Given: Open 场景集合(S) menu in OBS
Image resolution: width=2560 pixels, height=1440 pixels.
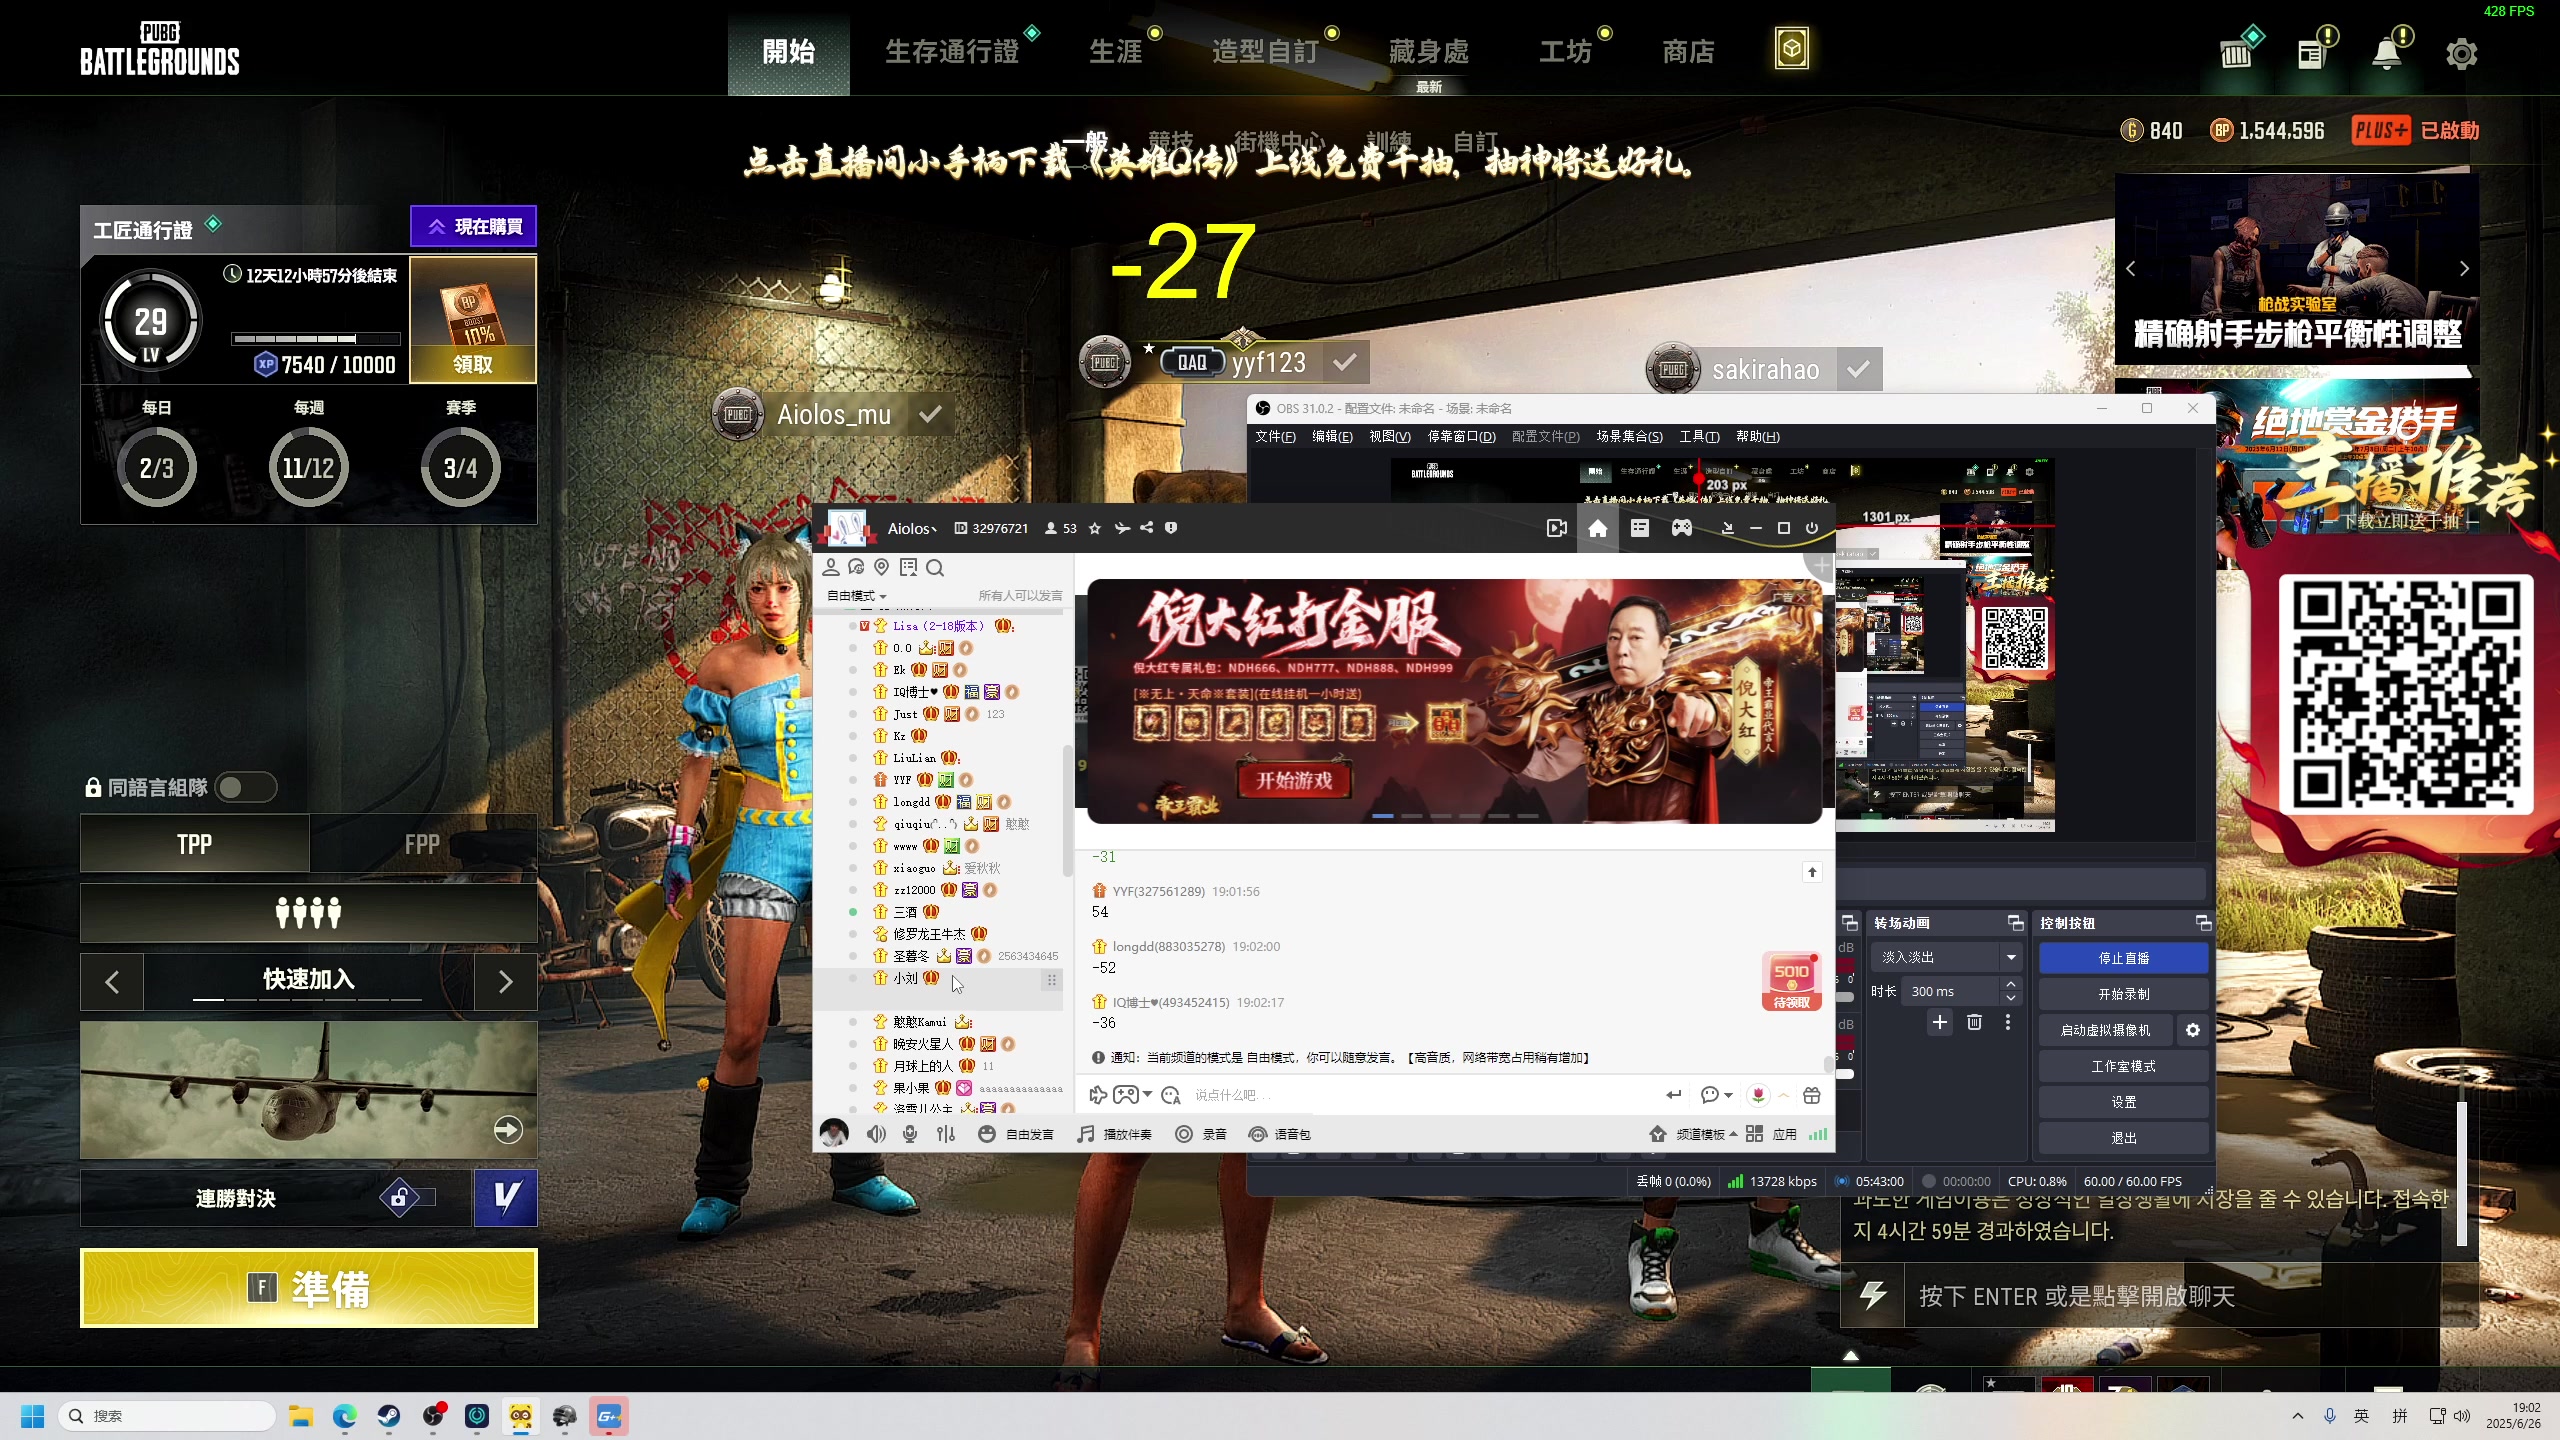Looking at the screenshot, I should click(1629, 436).
